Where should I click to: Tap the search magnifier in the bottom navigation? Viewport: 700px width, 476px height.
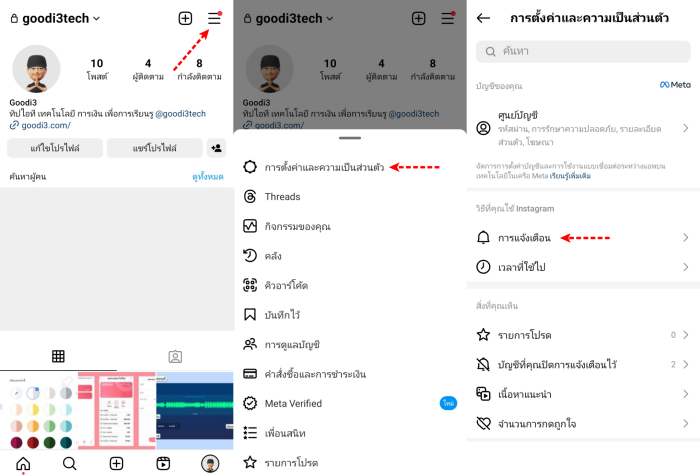tap(69, 463)
